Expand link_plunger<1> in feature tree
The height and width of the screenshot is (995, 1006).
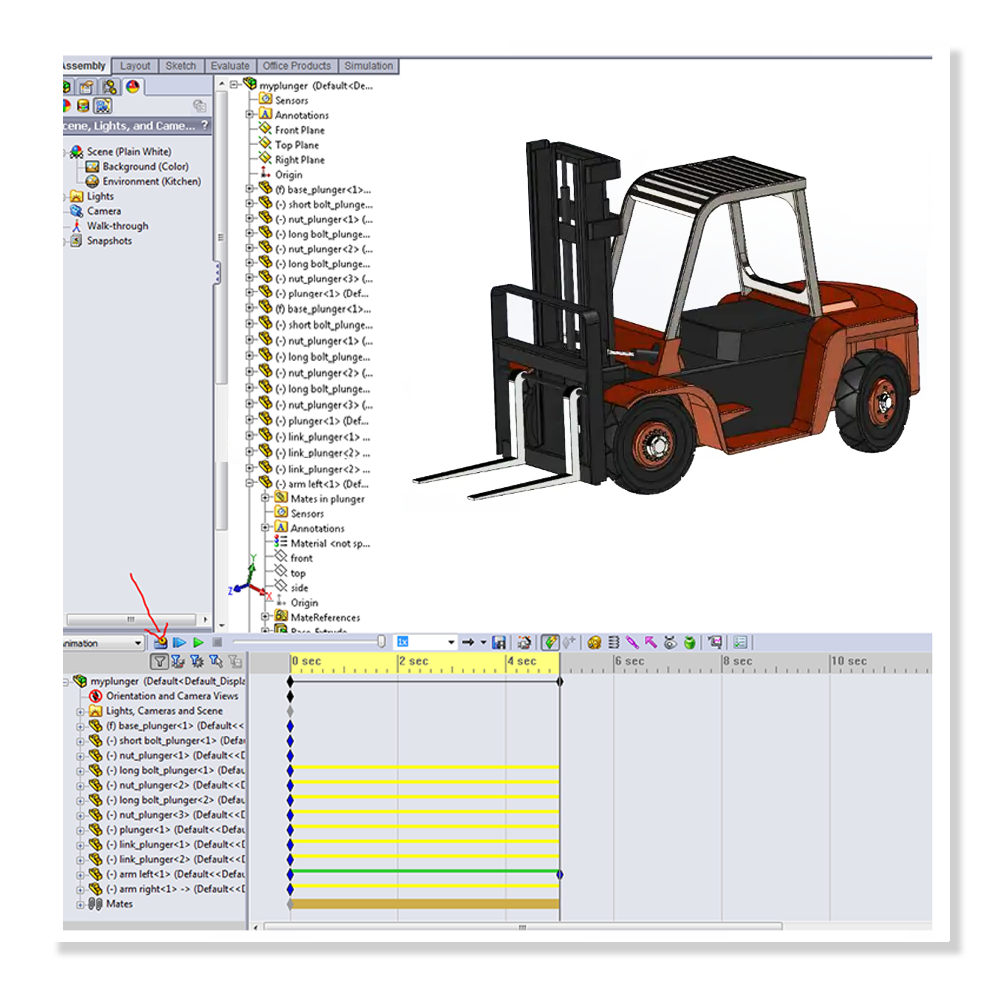(x=250, y=436)
